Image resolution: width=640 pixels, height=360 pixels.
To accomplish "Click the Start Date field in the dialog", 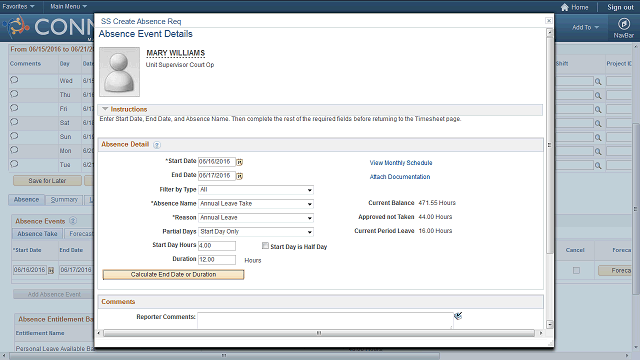I will 217,162.
